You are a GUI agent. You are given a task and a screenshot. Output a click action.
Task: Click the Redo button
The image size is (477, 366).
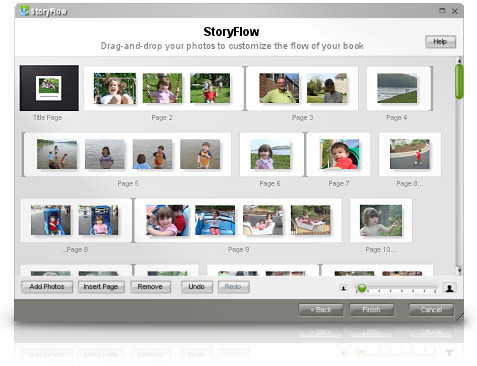tap(233, 287)
